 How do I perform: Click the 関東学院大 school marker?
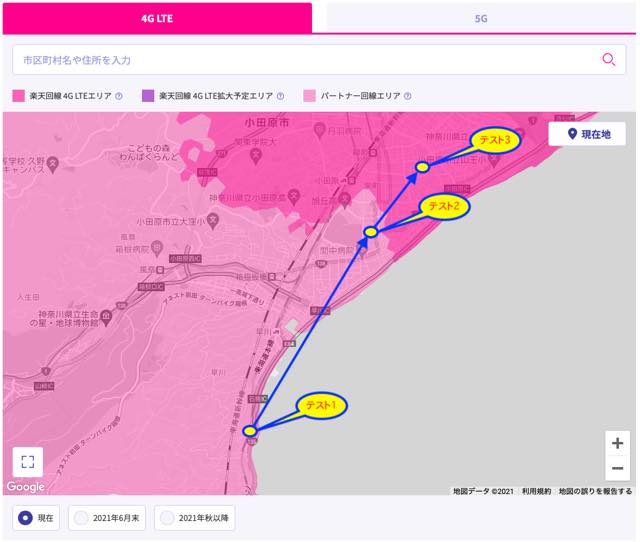coord(256,155)
